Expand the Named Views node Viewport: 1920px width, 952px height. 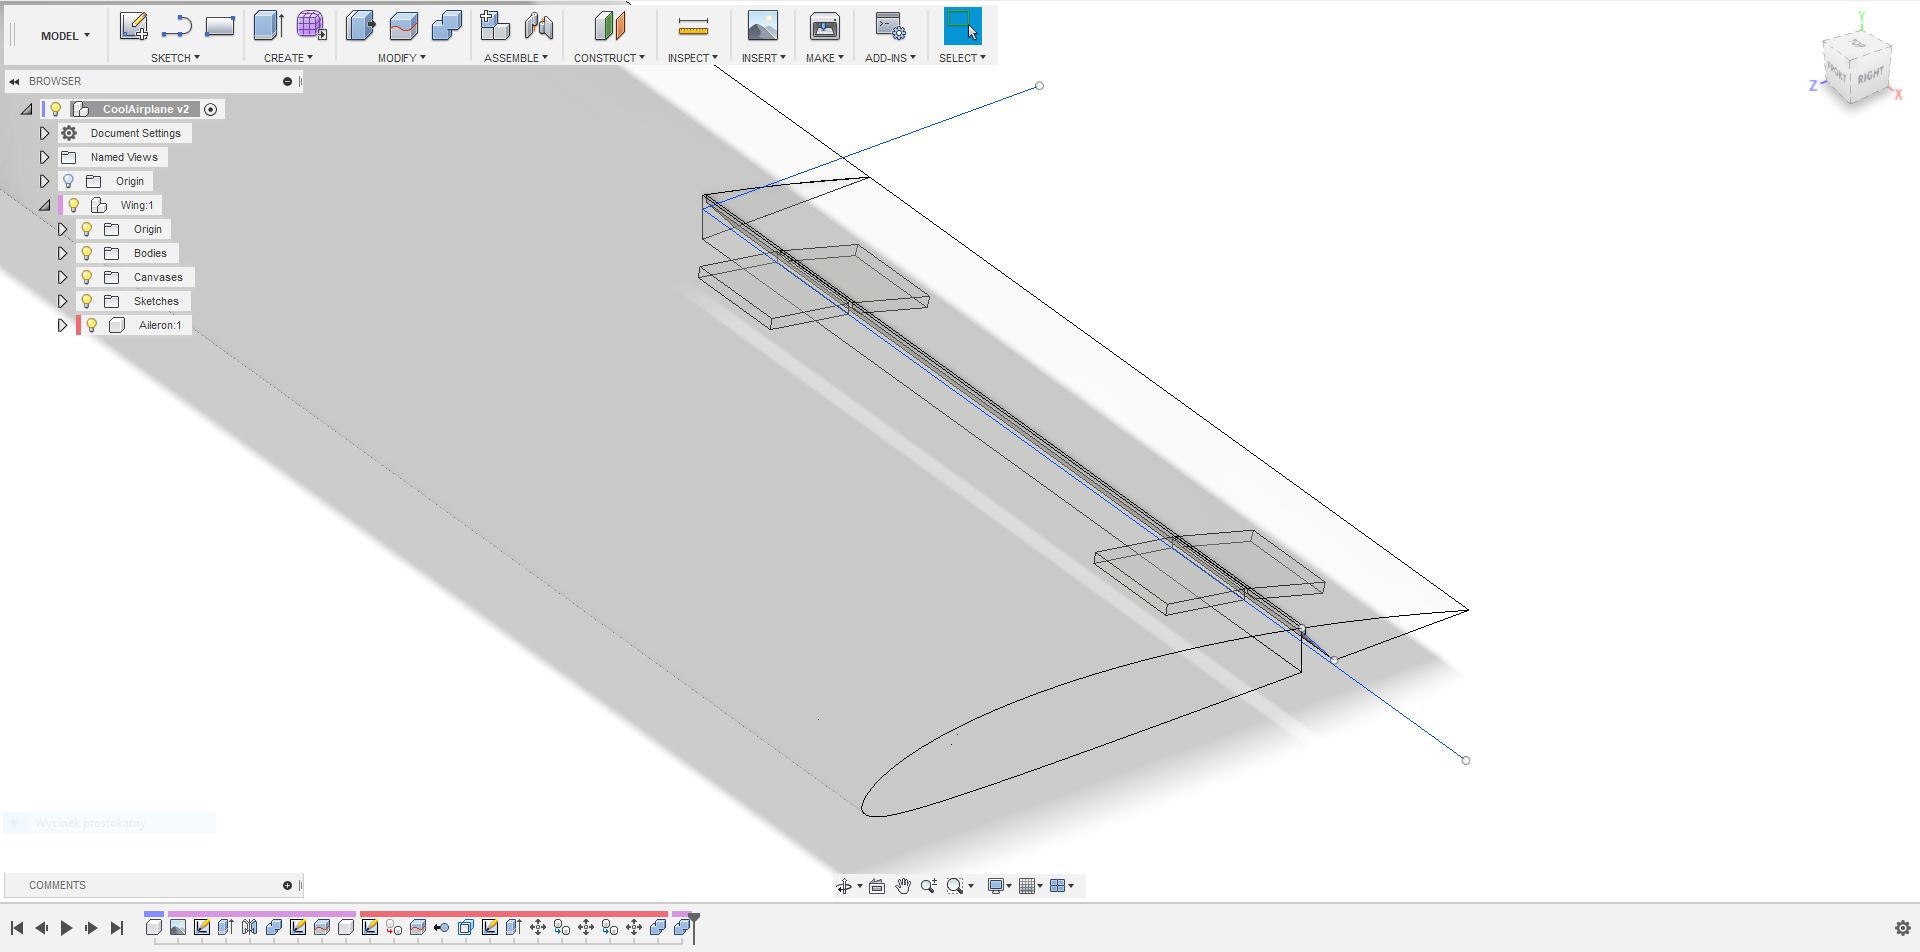point(44,157)
